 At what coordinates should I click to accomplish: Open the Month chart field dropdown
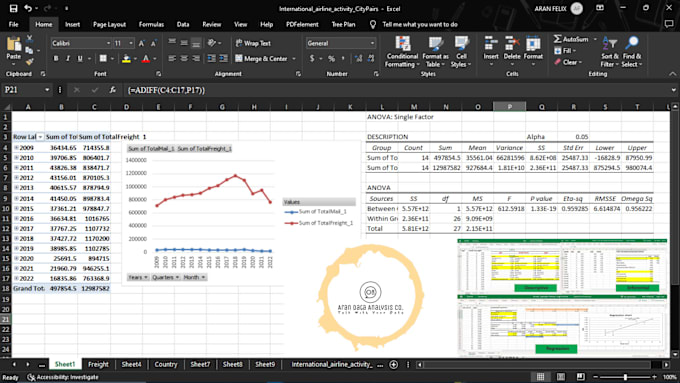194,277
